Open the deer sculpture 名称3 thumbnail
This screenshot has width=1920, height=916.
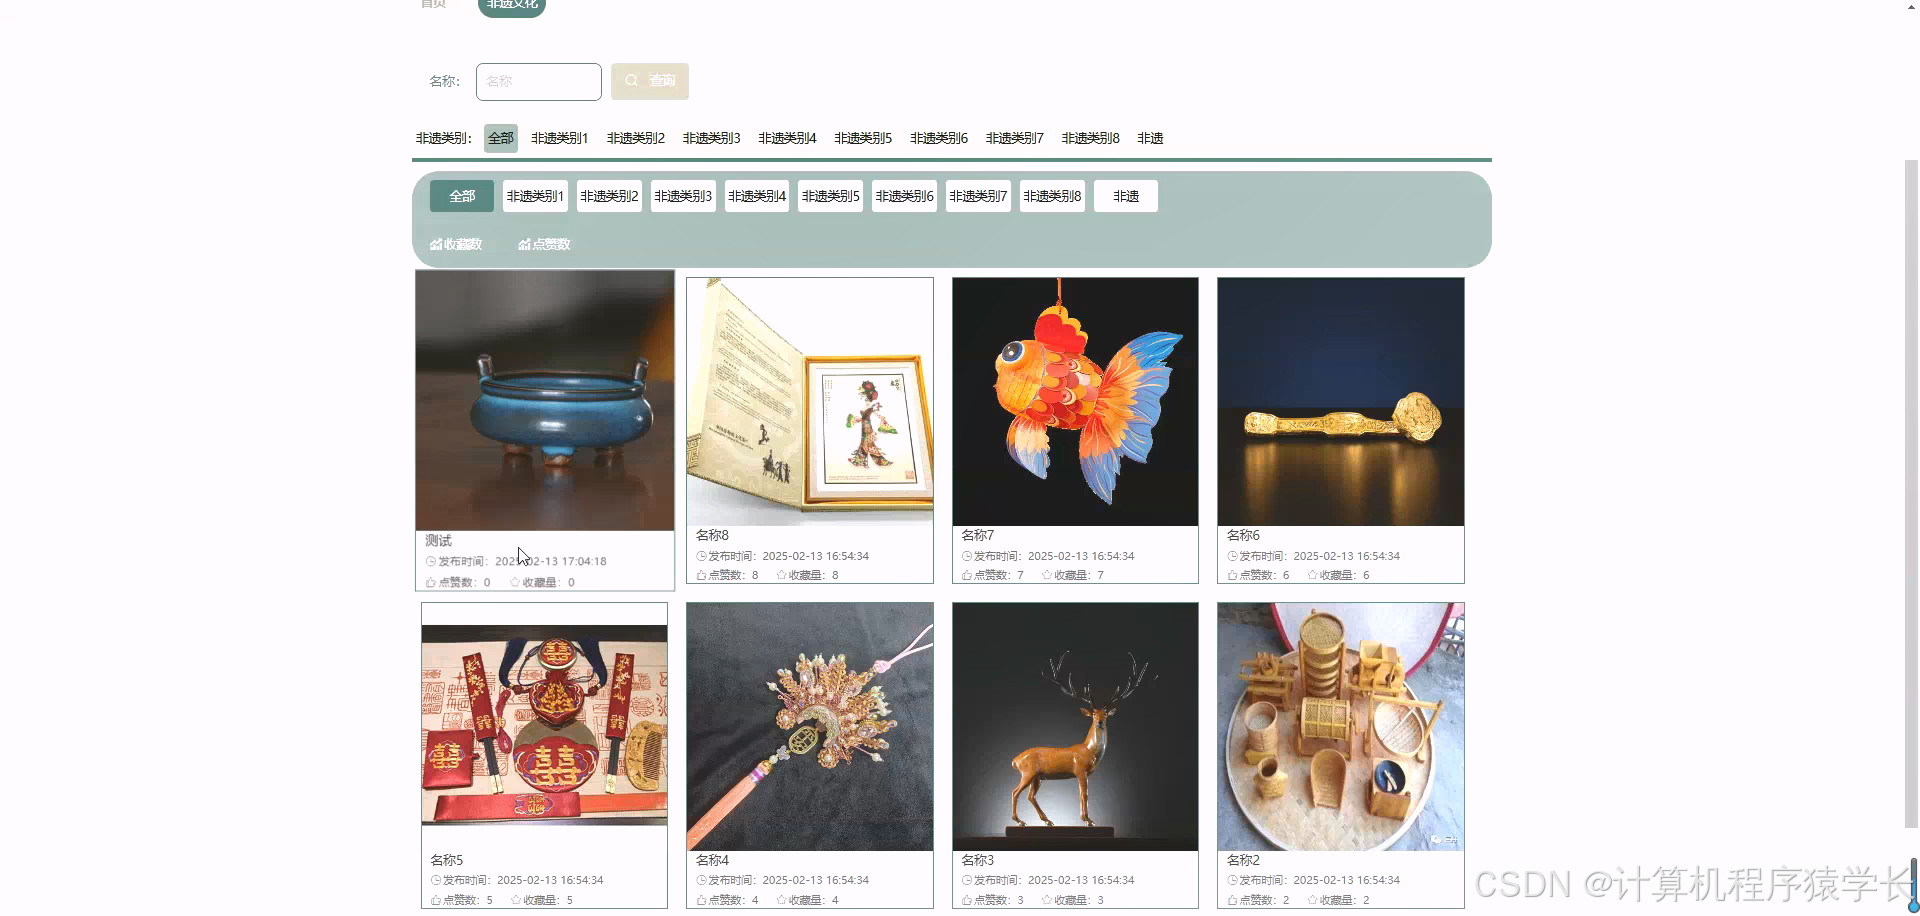1075,726
